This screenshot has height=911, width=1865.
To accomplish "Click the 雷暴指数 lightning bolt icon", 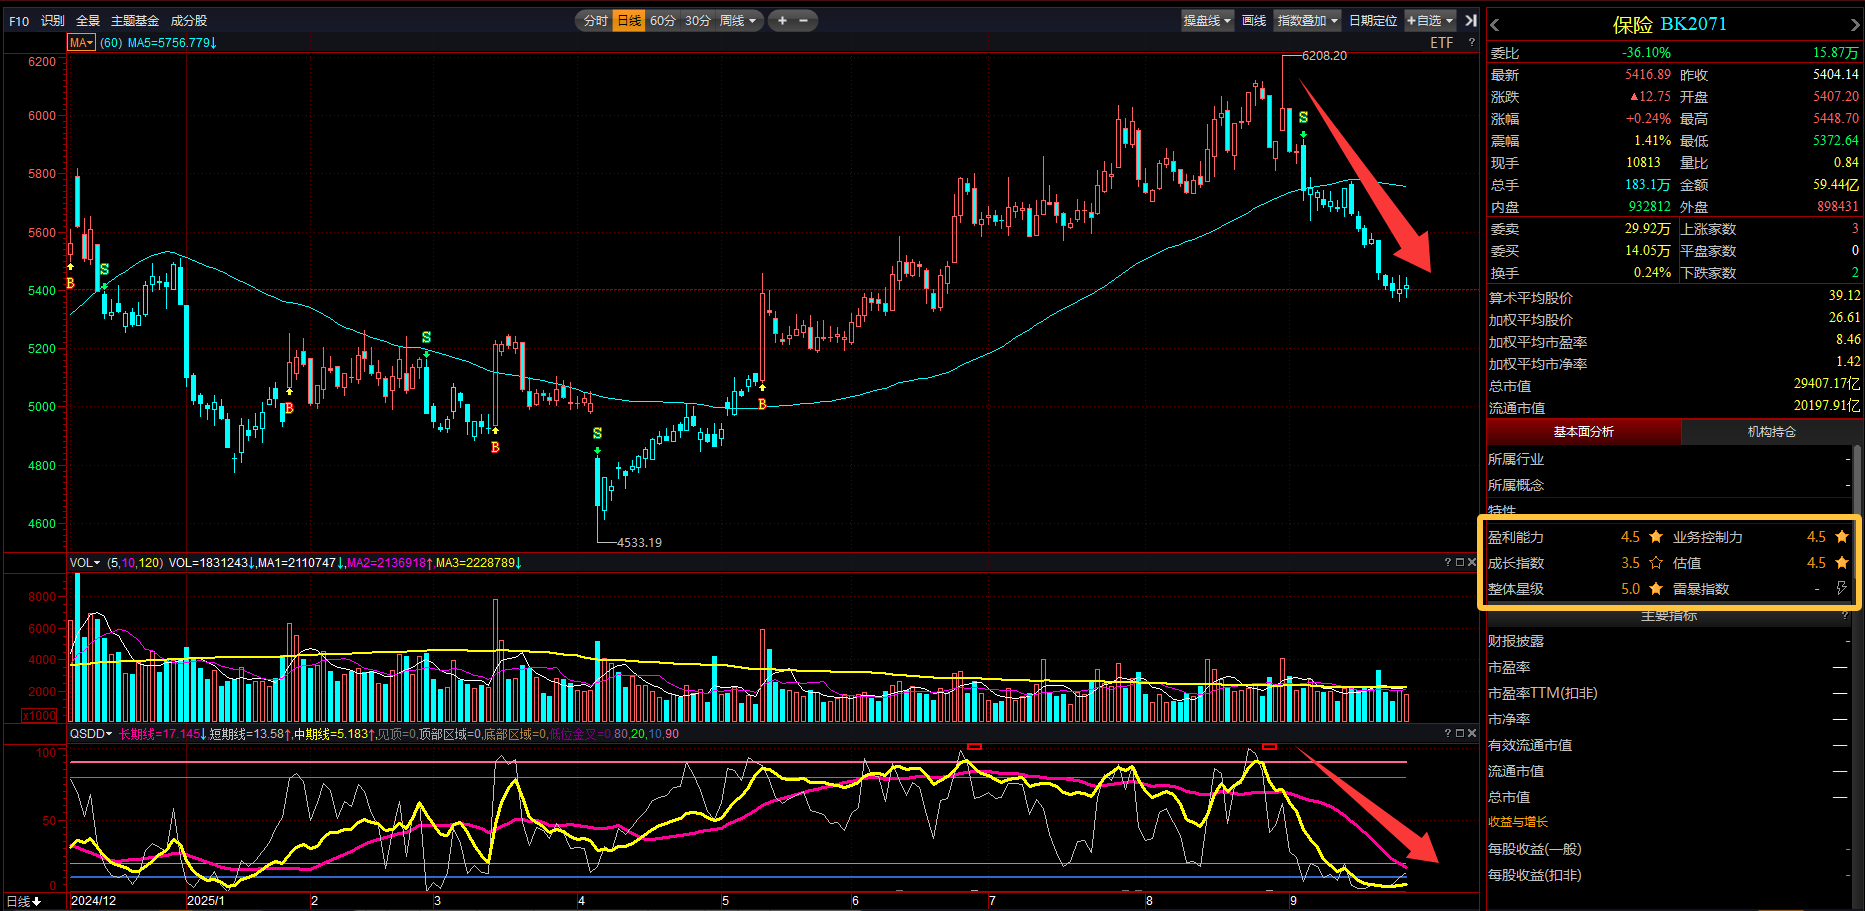I will pyautogui.click(x=1841, y=589).
